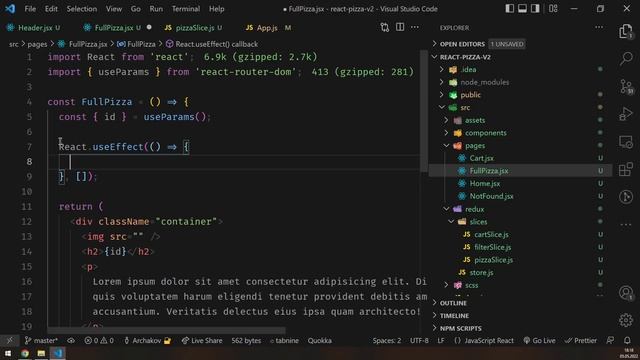The width and height of the screenshot is (640, 360).
Task: Open the Manage gear icon
Action: tap(626, 320)
